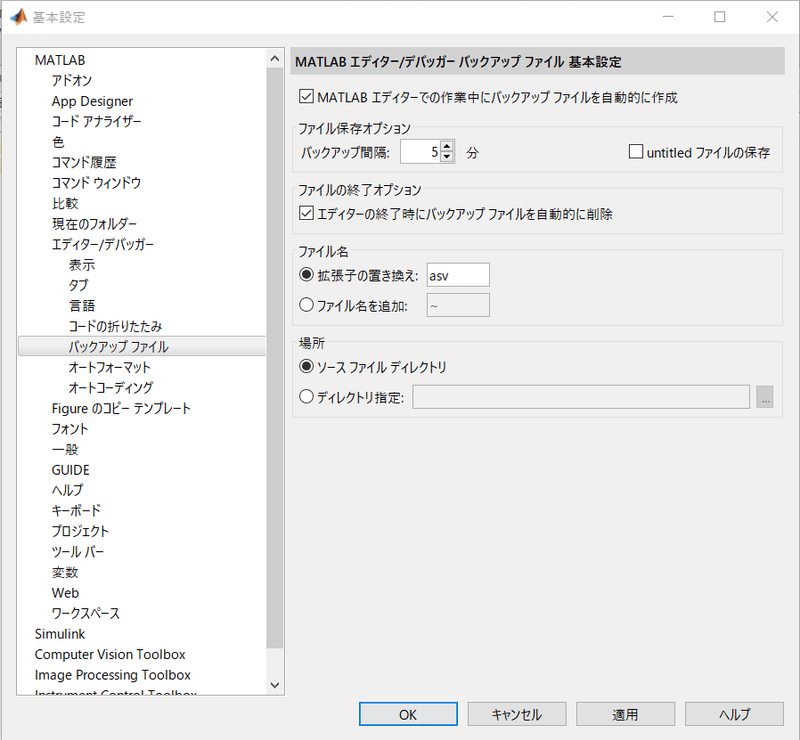Viewport: 800px width, 740px height.
Task: Select 言語 preferences item
Action: click(x=82, y=306)
